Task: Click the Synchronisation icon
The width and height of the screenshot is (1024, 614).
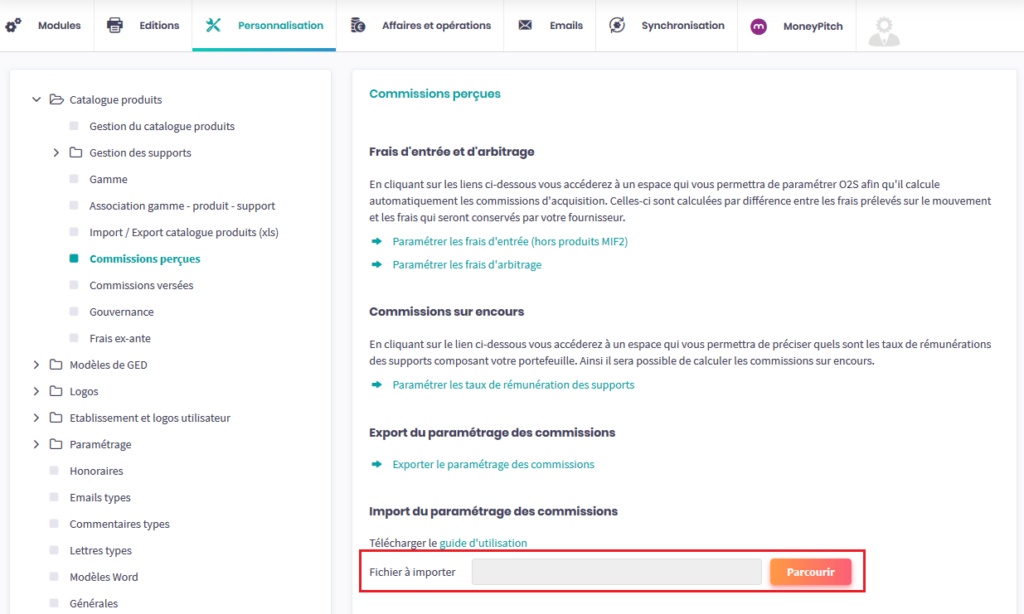Action: coord(617,25)
